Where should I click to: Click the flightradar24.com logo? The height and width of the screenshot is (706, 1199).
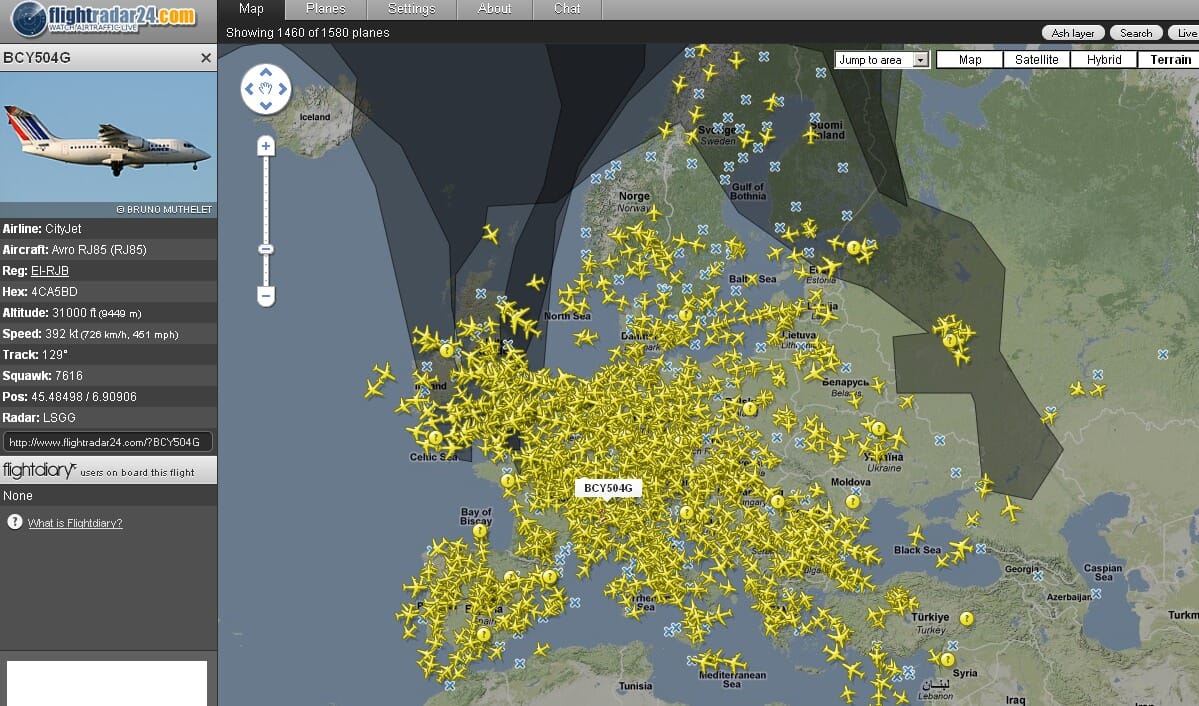pyautogui.click(x=105, y=18)
